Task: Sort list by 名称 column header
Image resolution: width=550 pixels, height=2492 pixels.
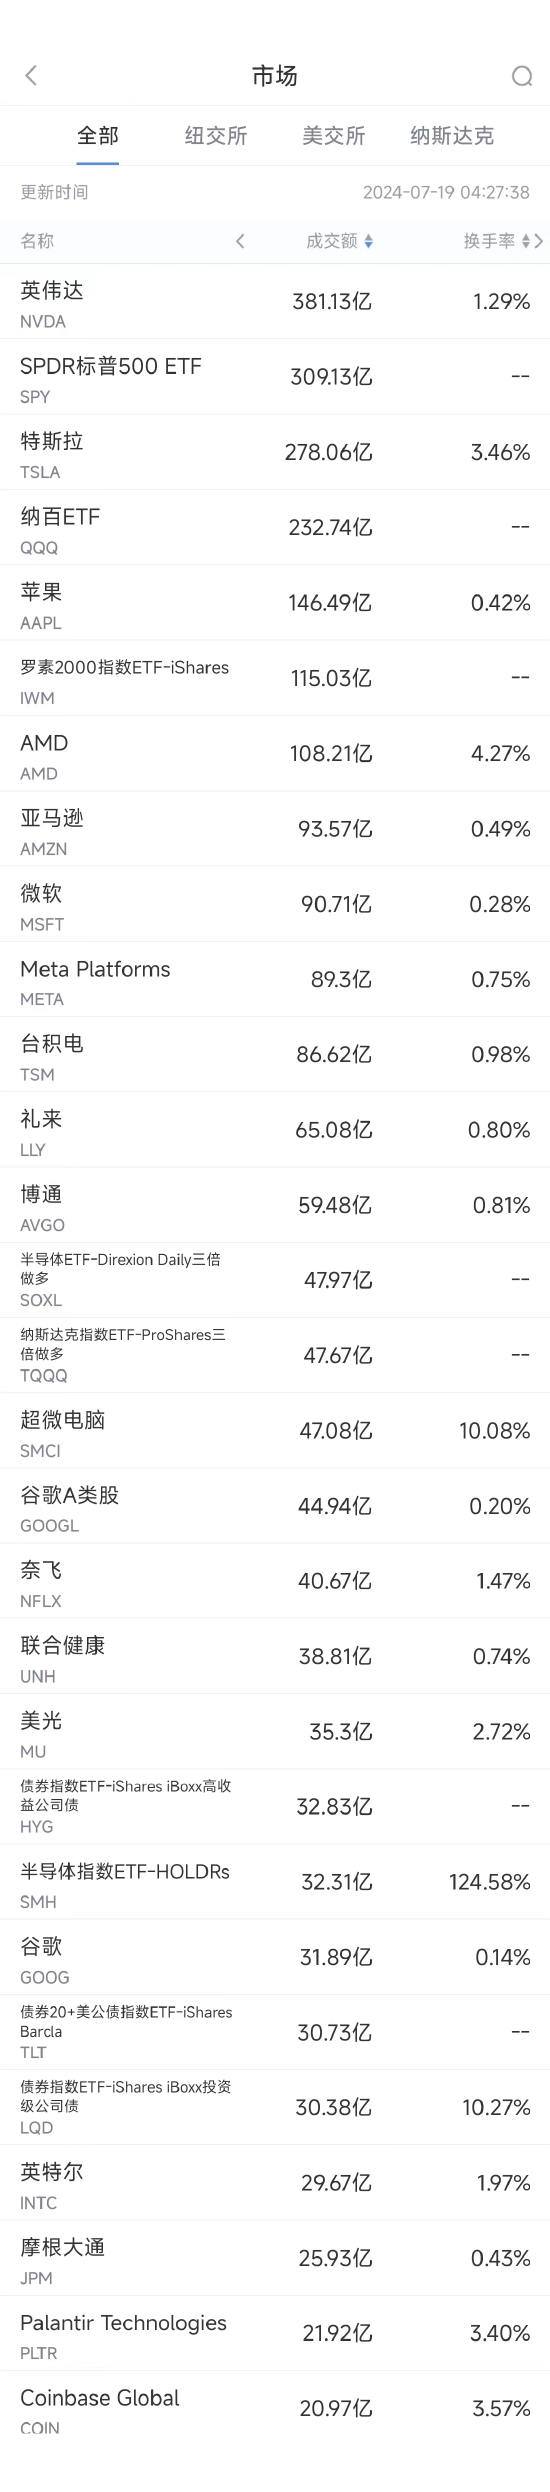Action: [37, 241]
